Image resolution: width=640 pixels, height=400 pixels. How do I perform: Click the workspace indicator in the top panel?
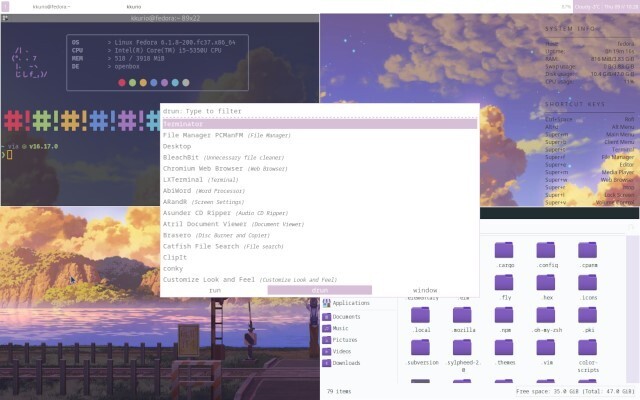click(6, 7)
